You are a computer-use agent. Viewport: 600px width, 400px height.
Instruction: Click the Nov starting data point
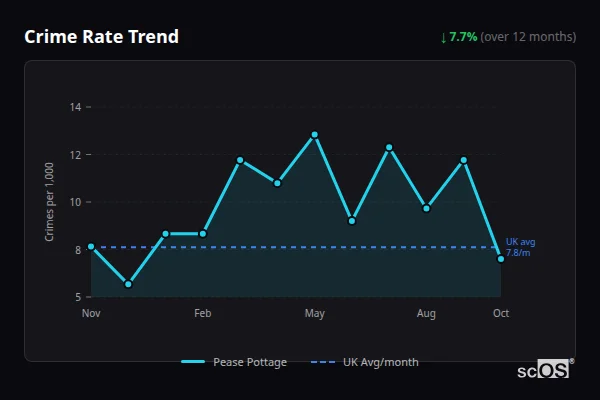pos(91,247)
